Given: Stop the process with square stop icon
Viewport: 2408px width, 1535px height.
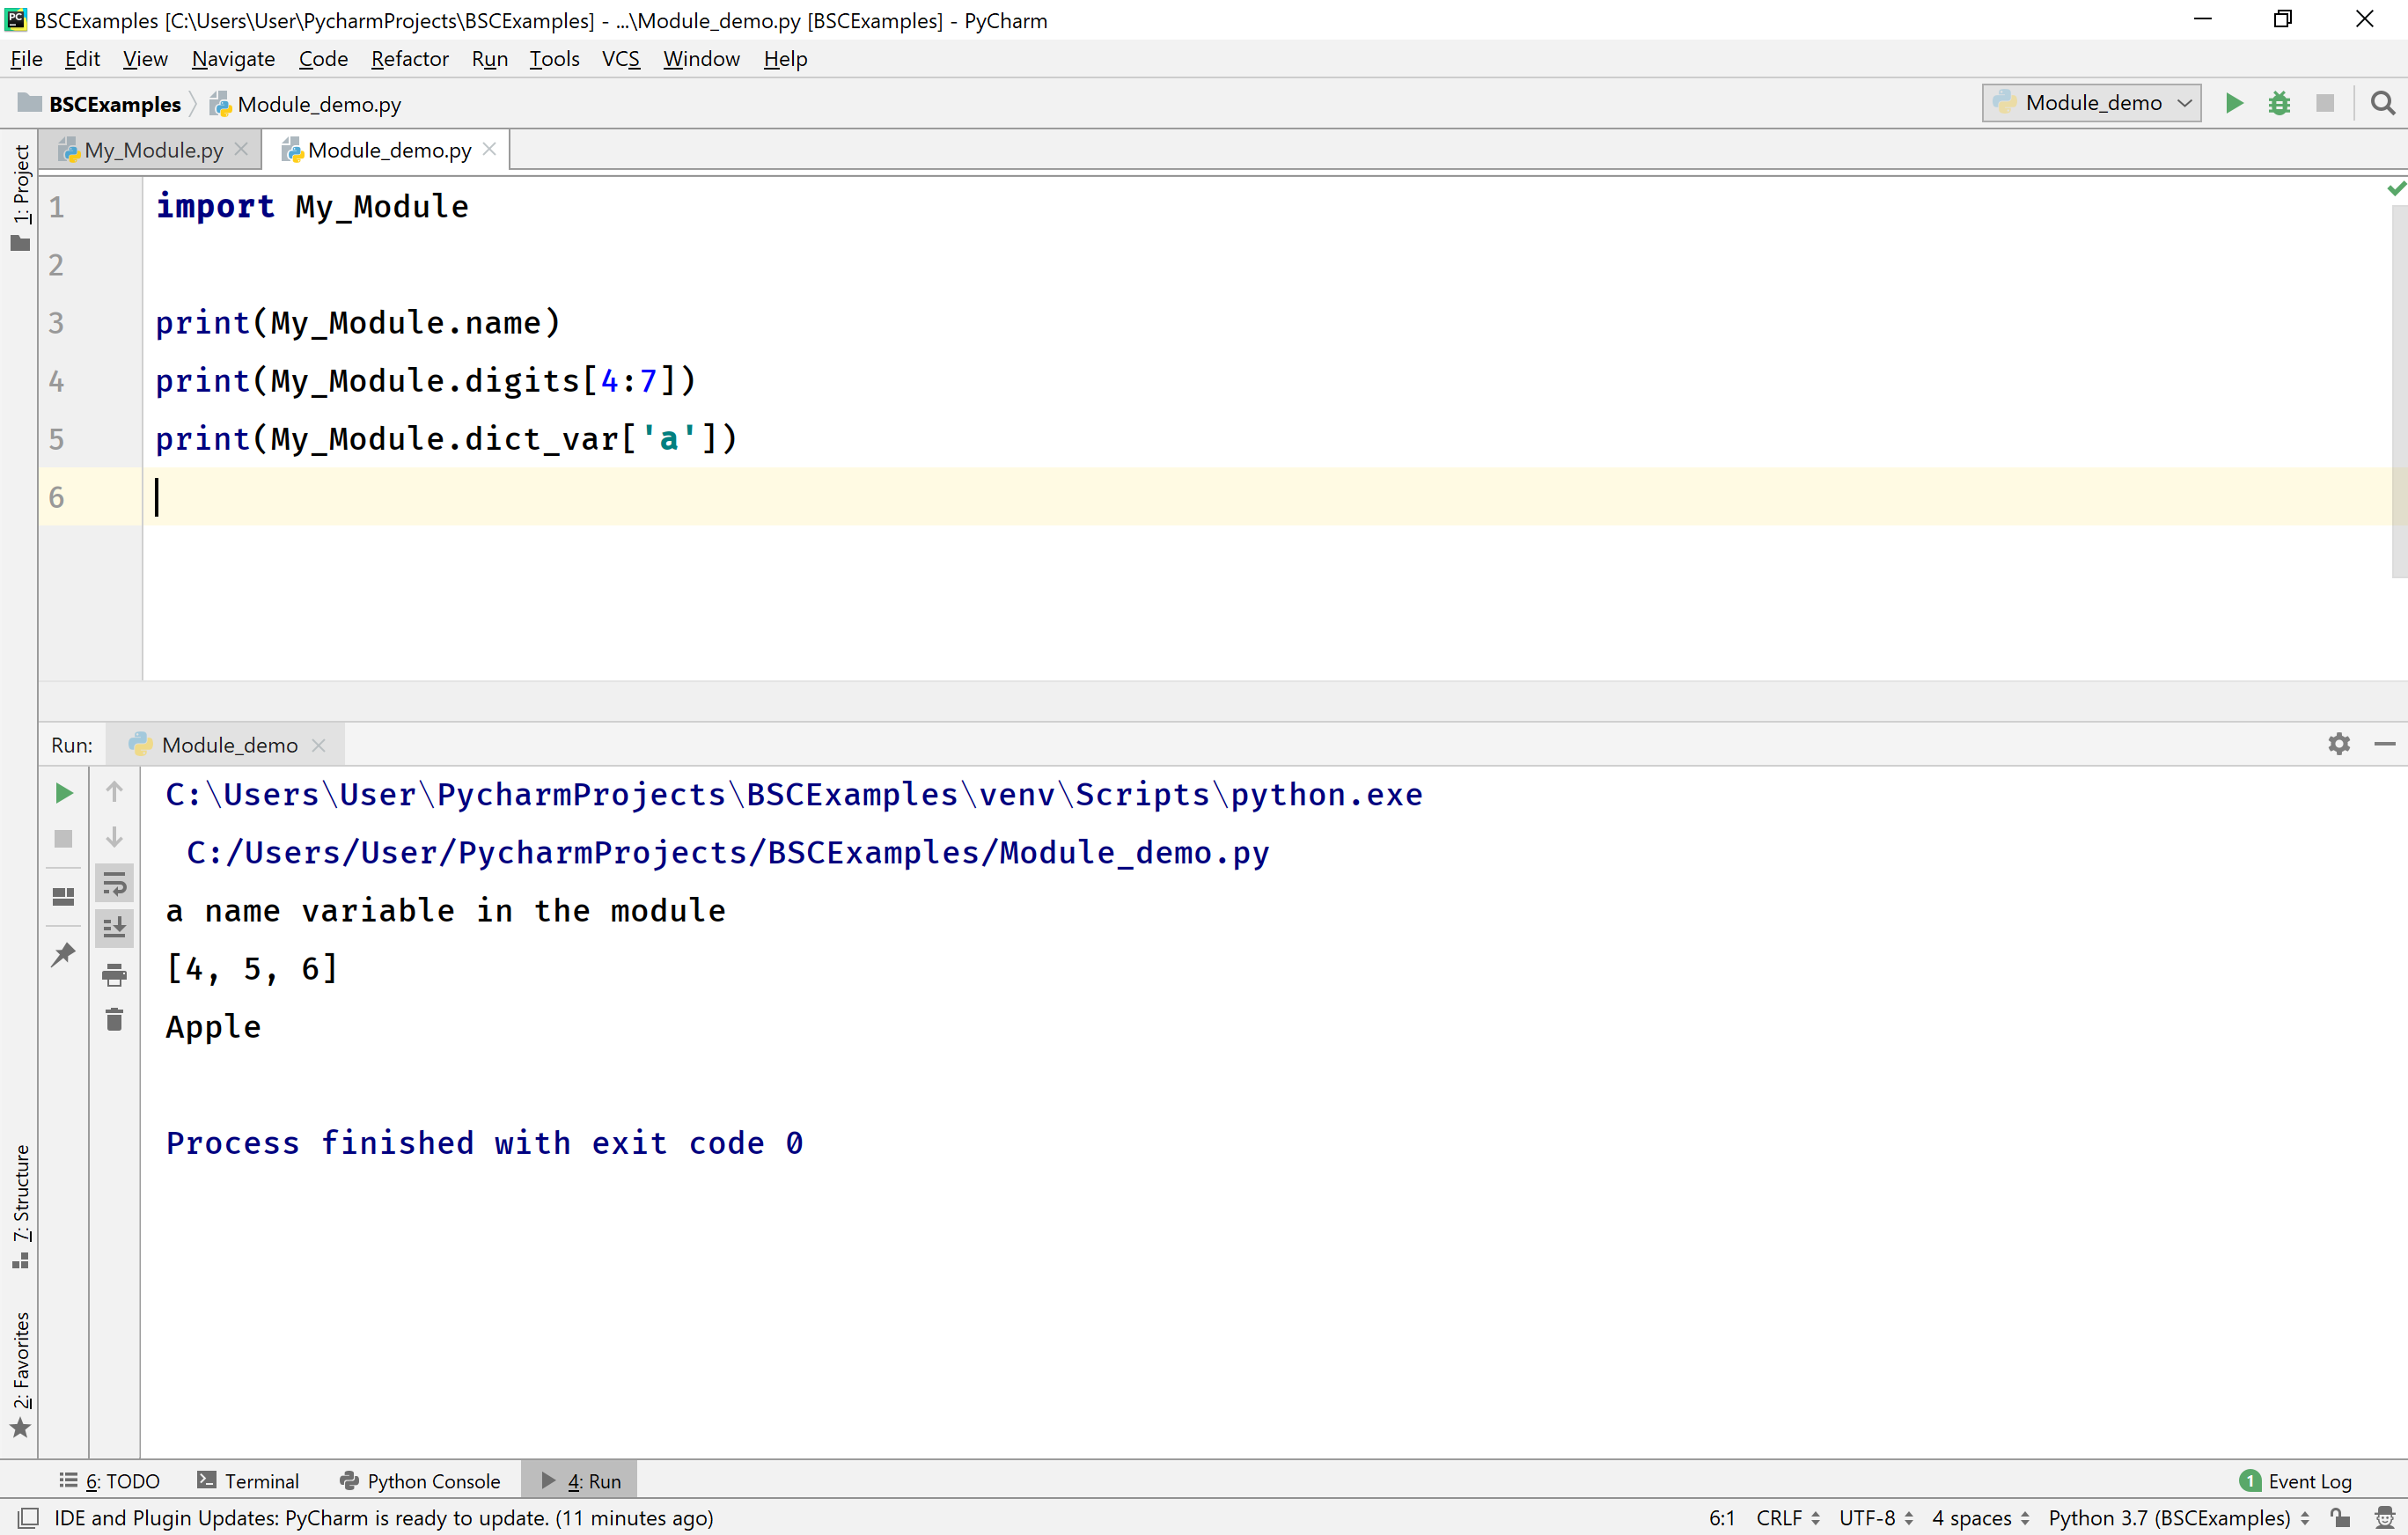Looking at the screenshot, I should (63, 839).
